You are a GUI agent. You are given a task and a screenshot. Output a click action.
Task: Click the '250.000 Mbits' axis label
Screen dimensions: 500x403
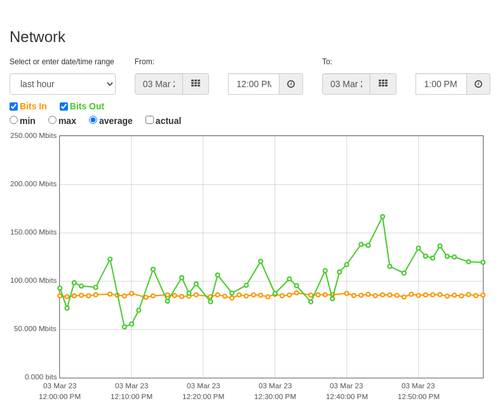click(33, 136)
